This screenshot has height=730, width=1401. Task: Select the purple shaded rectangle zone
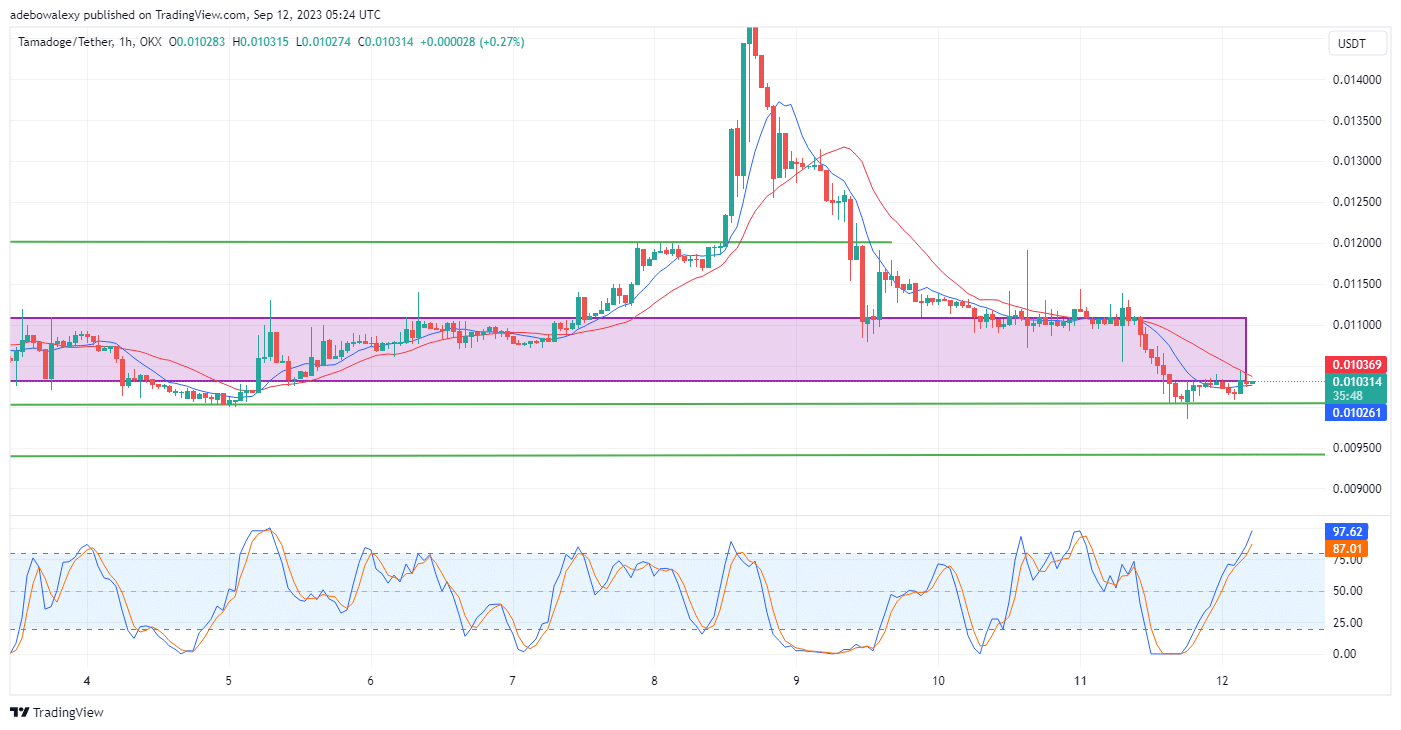[628, 349]
